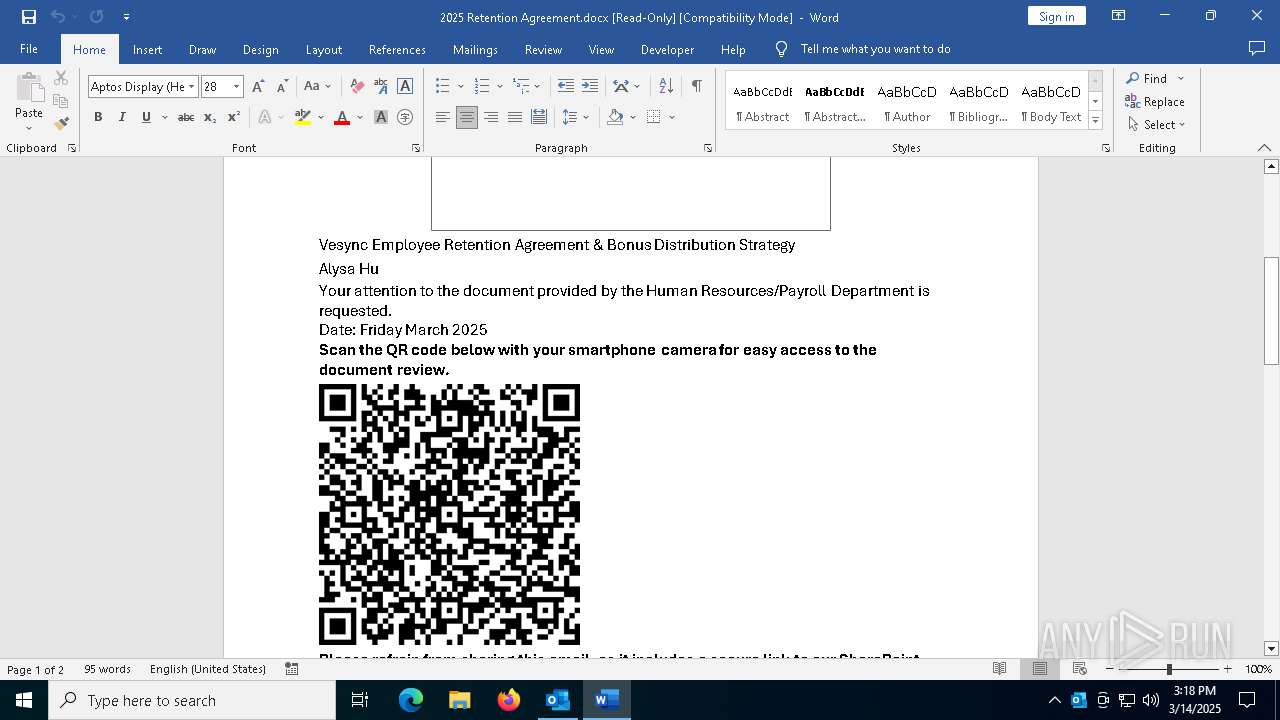Viewport: 1280px width, 720px height.
Task: Open the Select dropdown in Editing
Action: click(1156, 125)
